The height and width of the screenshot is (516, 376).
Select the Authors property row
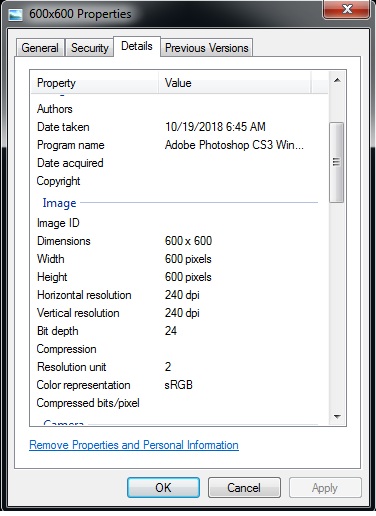(x=179, y=109)
